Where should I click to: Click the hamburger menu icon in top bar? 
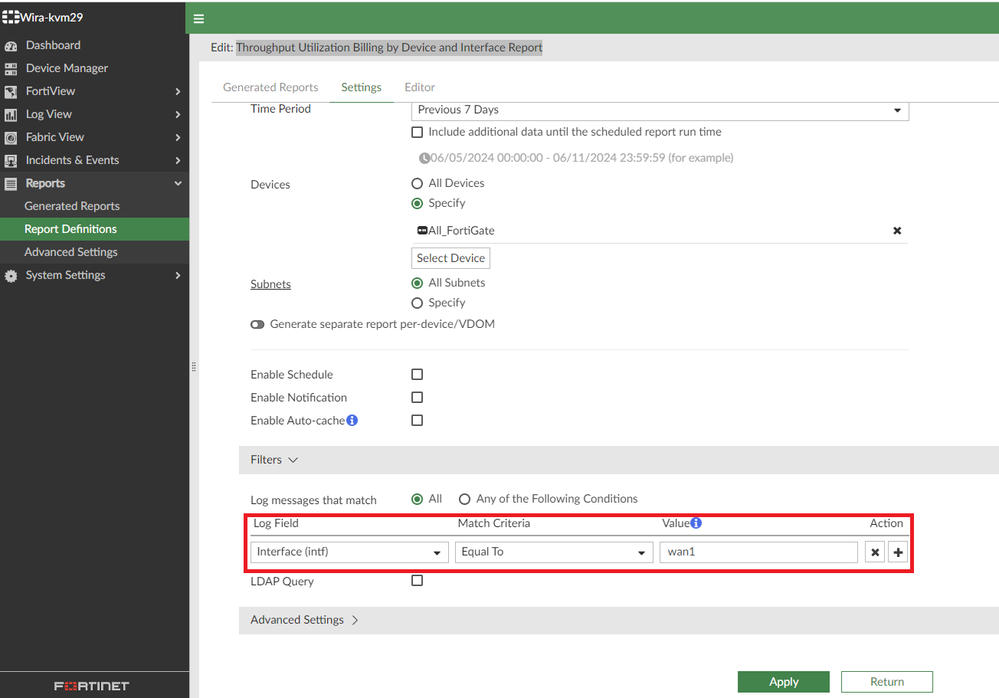point(199,19)
